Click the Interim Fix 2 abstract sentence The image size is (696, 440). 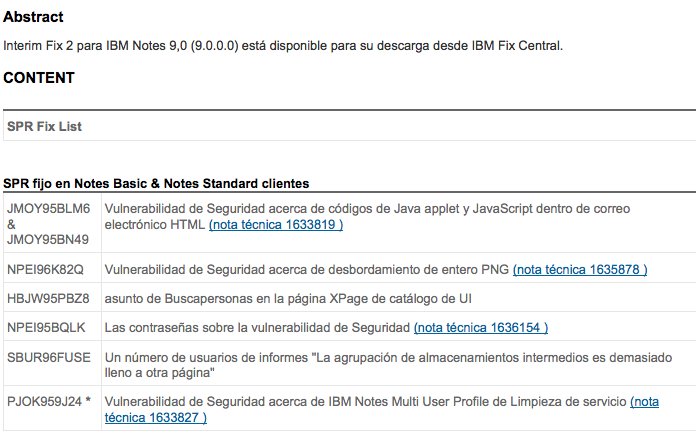click(x=283, y=46)
